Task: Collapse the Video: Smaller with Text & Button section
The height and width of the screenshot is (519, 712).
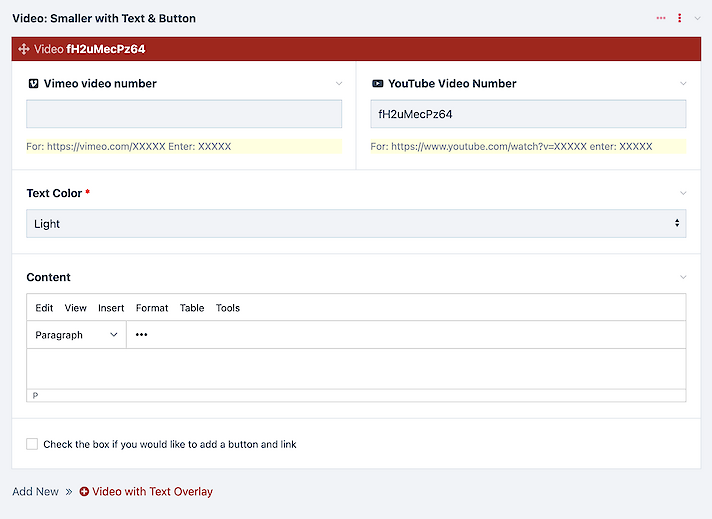Action: 697,18
